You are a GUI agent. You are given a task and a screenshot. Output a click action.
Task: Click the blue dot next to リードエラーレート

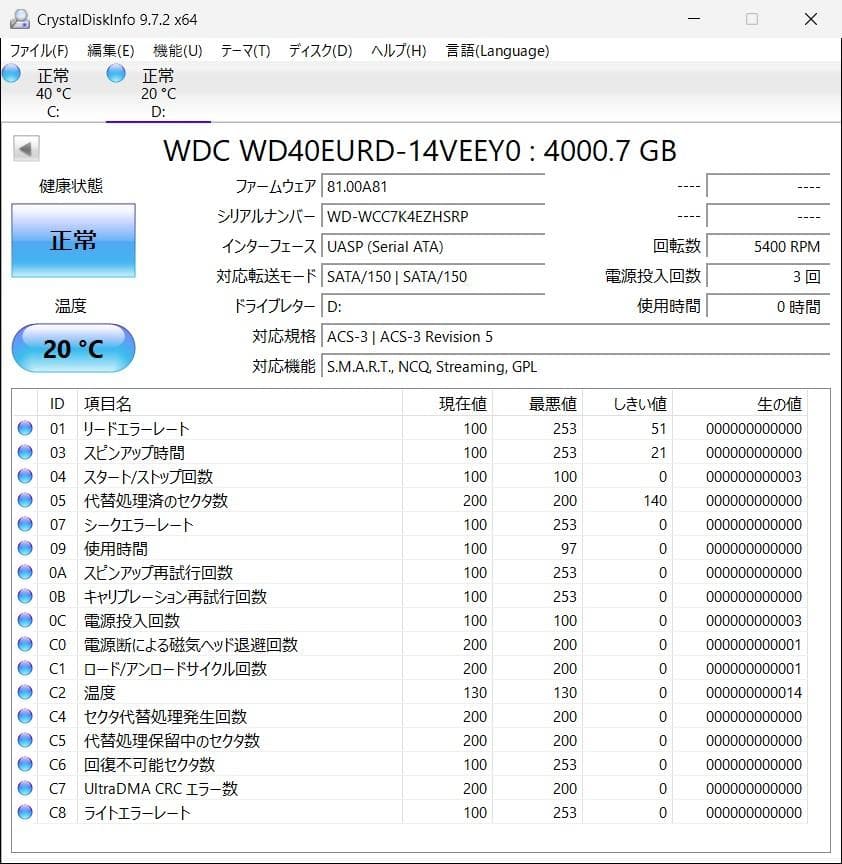click(25, 428)
